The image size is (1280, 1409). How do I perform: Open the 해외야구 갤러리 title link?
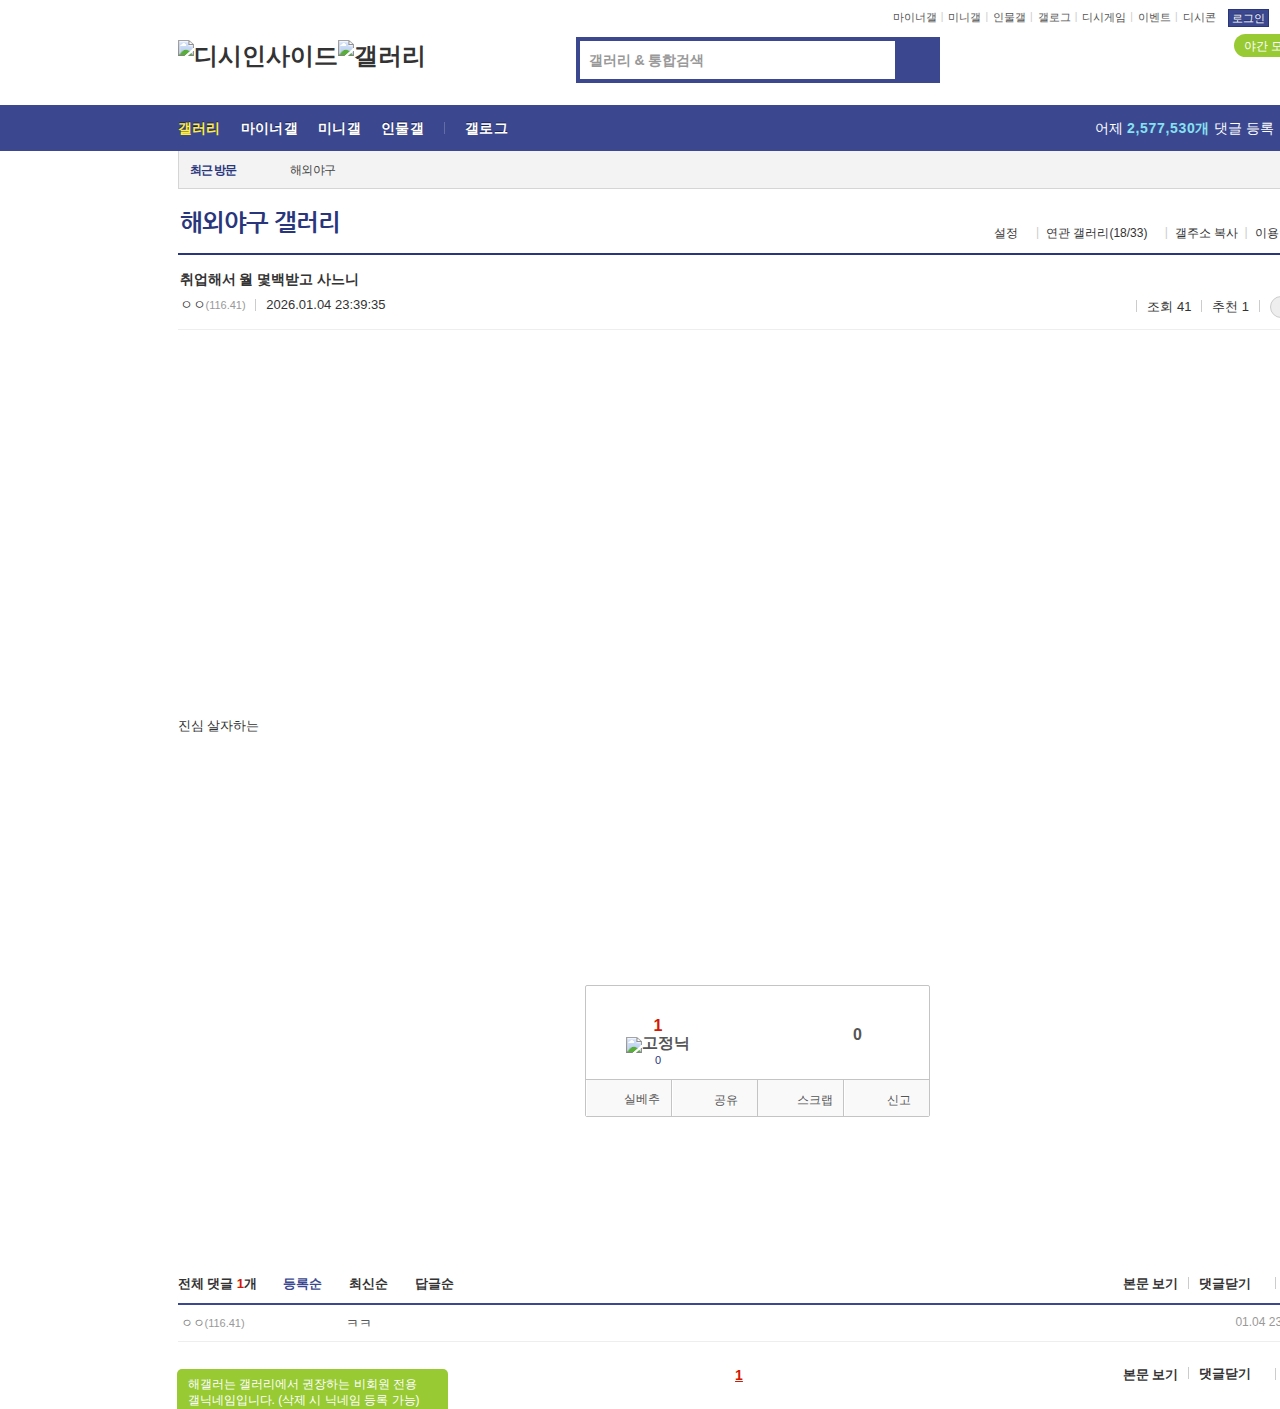pos(260,222)
